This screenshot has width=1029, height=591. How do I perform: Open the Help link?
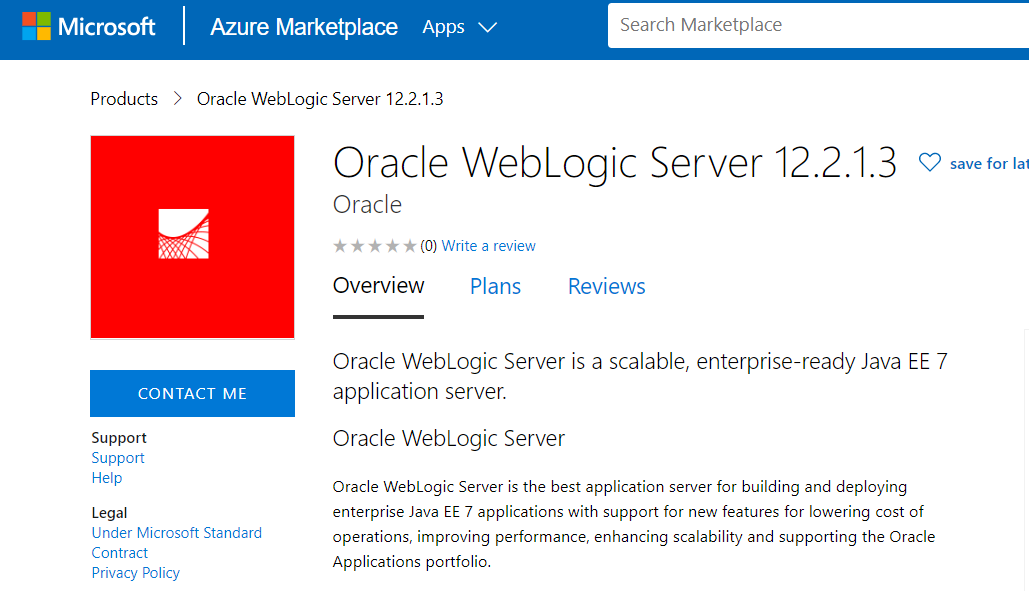coord(107,478)
